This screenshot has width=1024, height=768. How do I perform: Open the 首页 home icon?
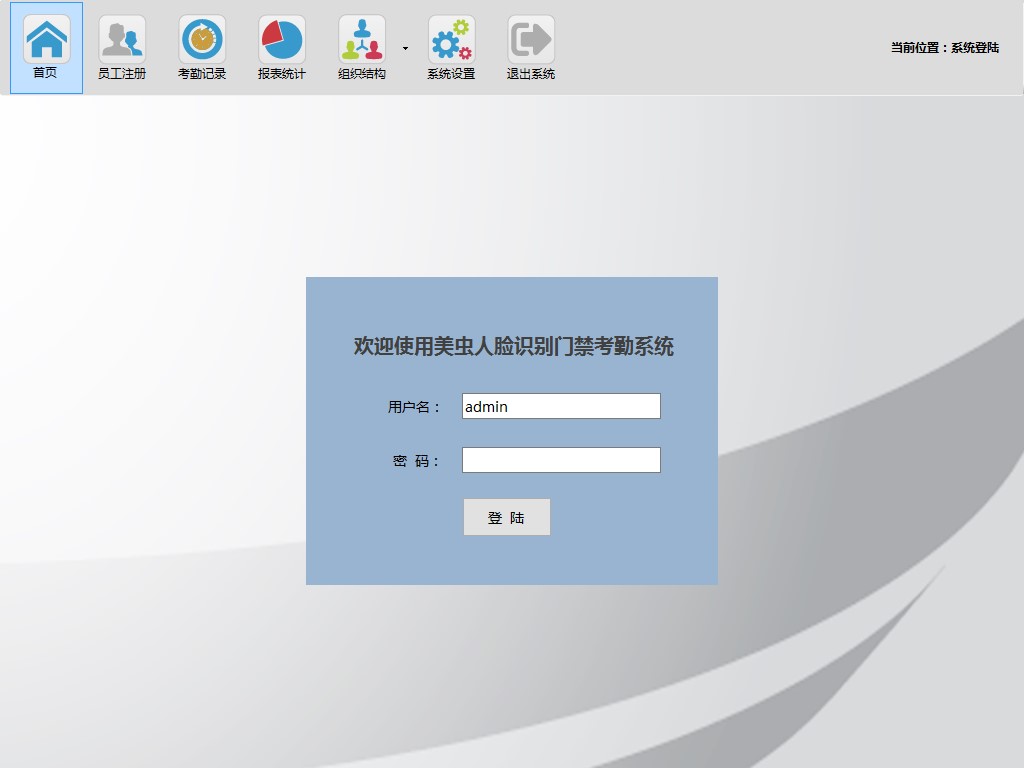[46, 48]
